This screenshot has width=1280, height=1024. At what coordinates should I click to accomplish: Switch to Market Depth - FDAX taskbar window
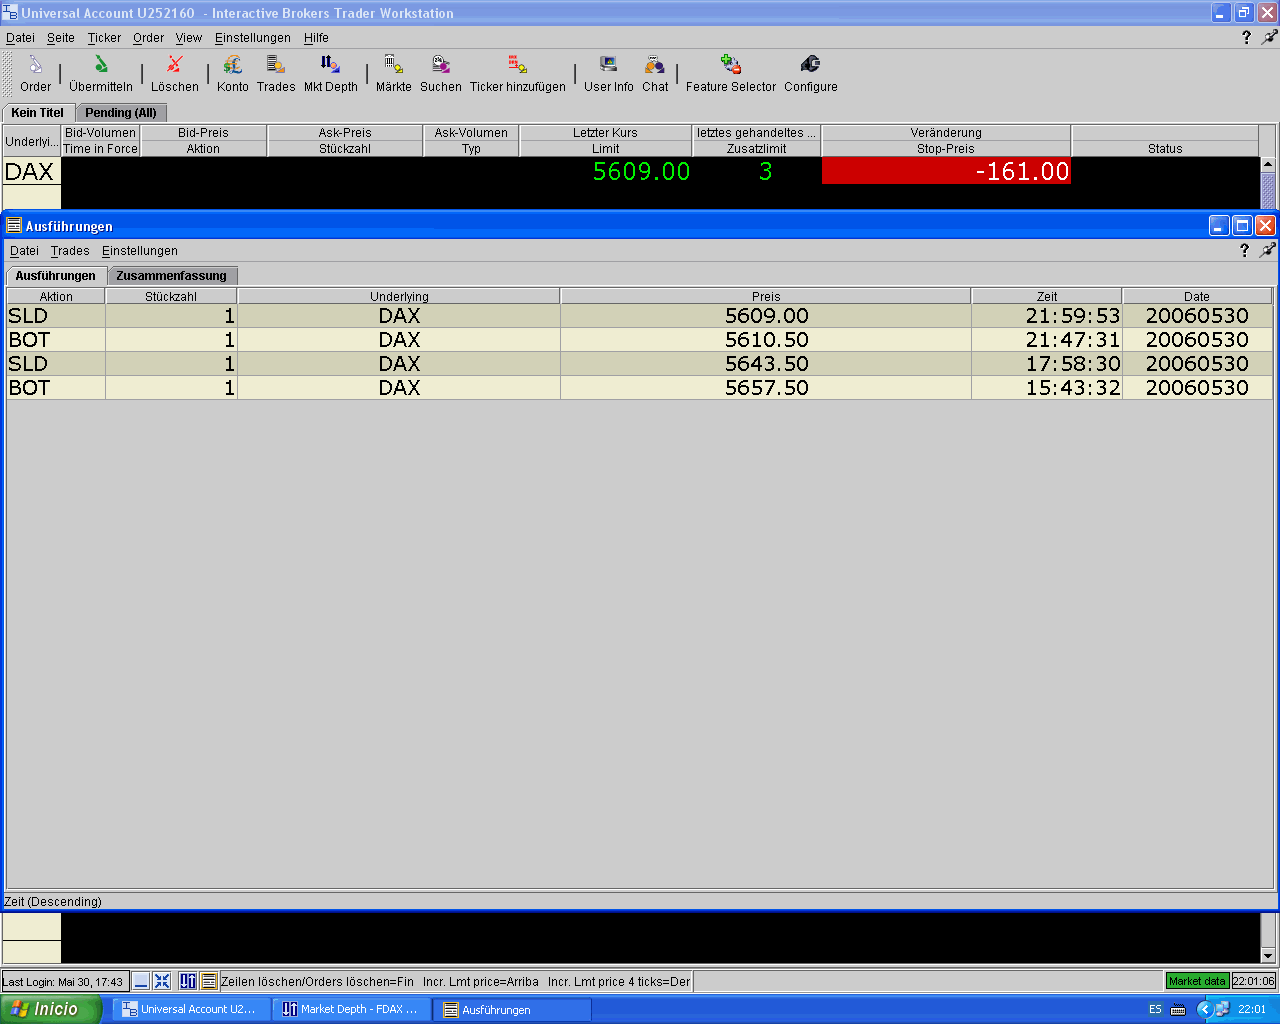351,1009
